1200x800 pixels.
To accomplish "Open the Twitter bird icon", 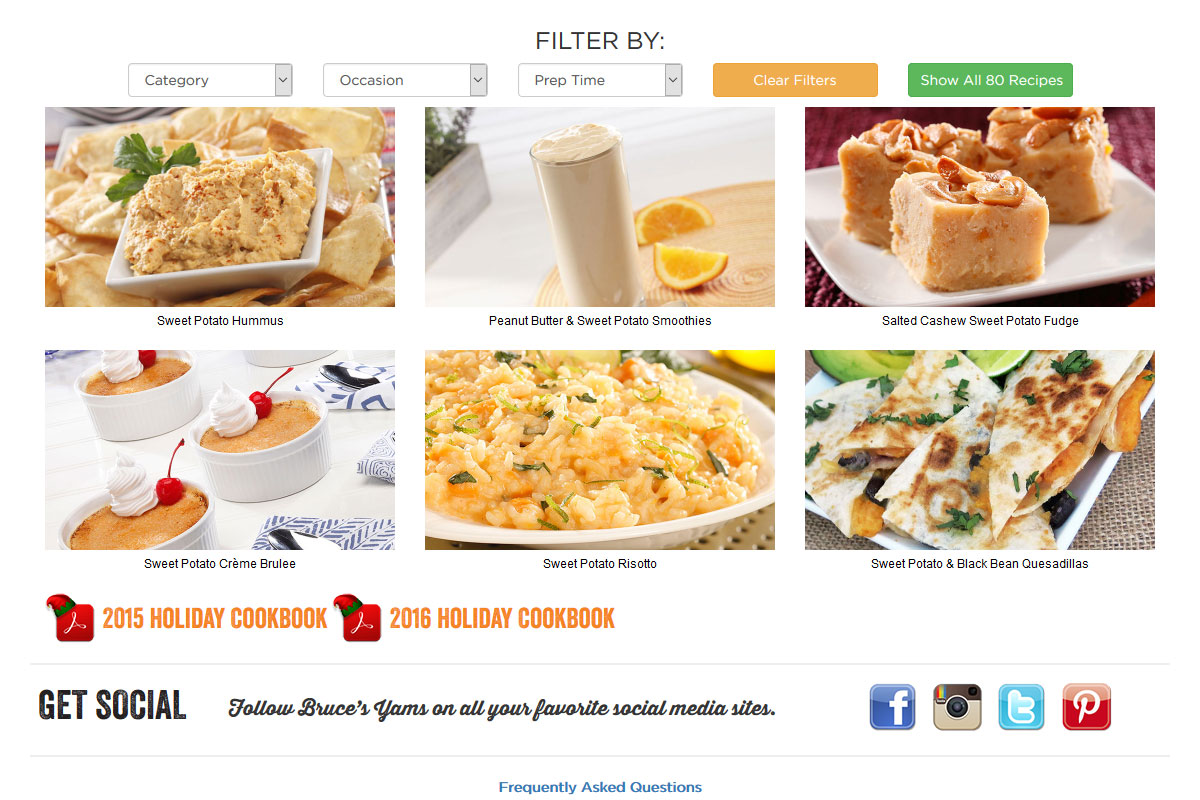I will click(x=1022, y=707).
